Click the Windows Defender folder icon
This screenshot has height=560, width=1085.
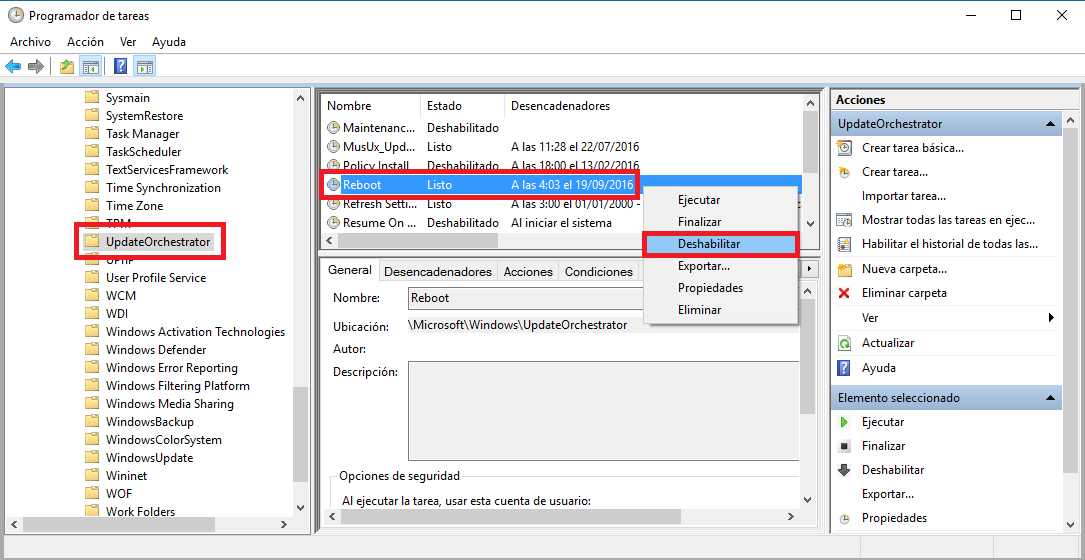92,350
